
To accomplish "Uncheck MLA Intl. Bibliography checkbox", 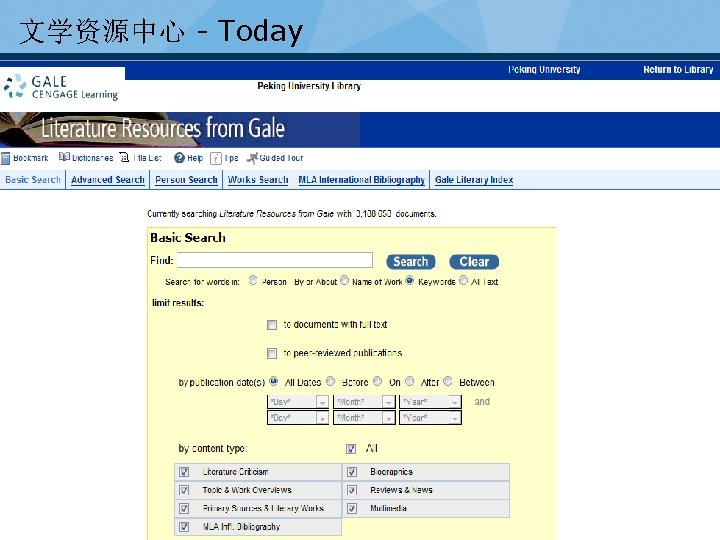I will (x=184, y=527).
